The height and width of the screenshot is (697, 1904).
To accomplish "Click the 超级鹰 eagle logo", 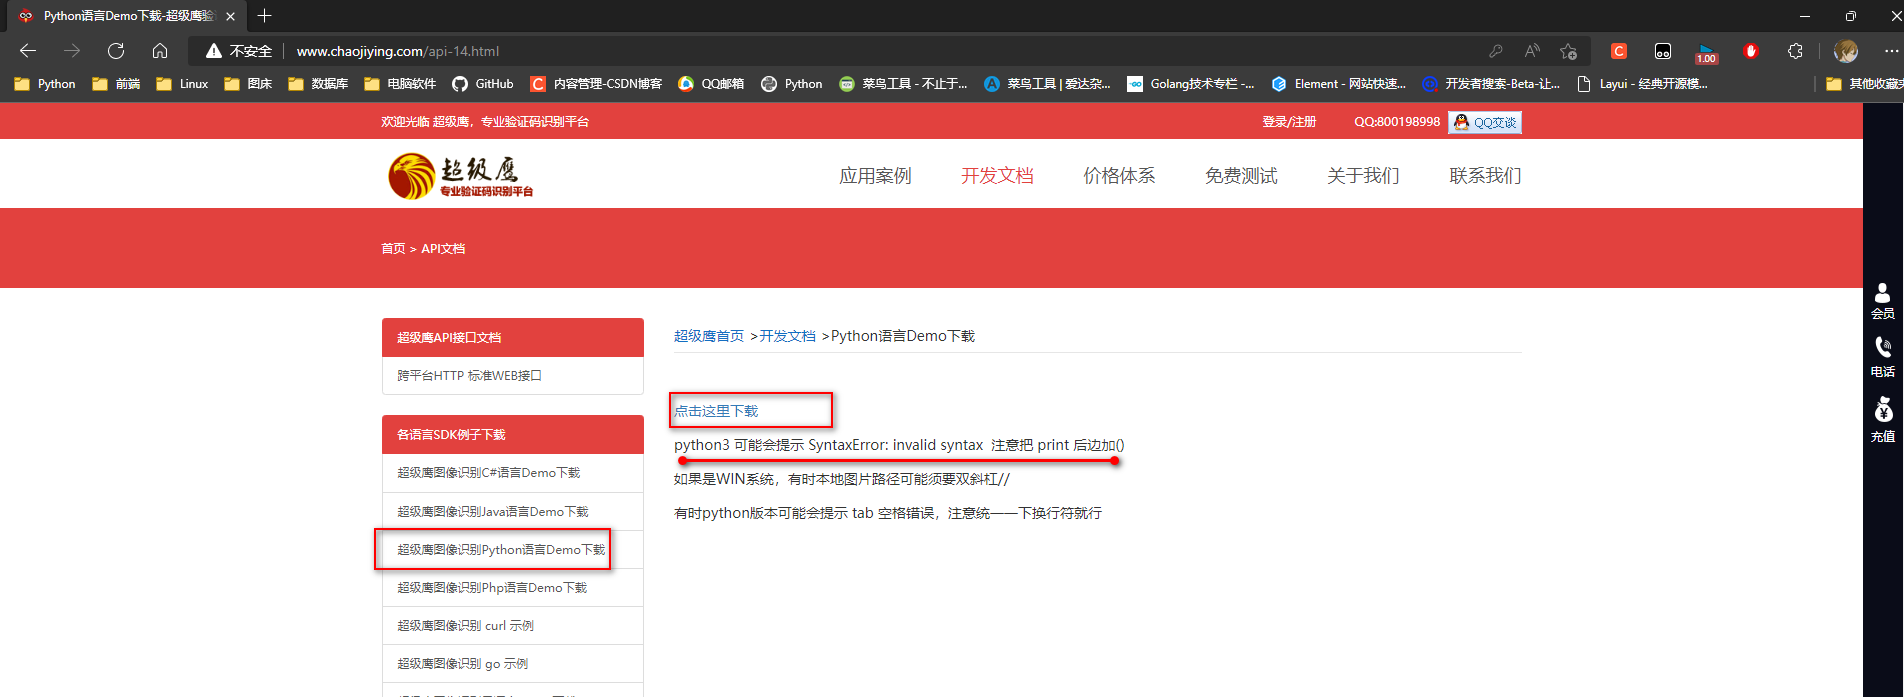I will point(461,176).
